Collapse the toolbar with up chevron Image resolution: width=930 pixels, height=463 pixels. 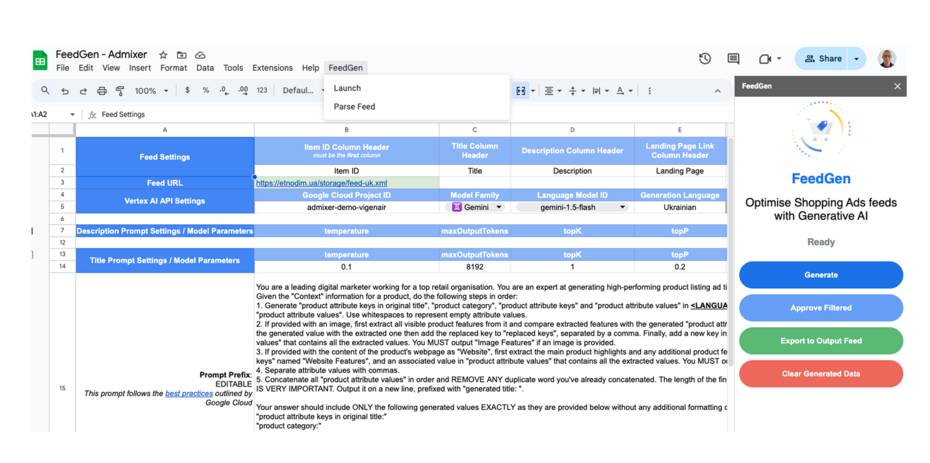tap(717, 91)
